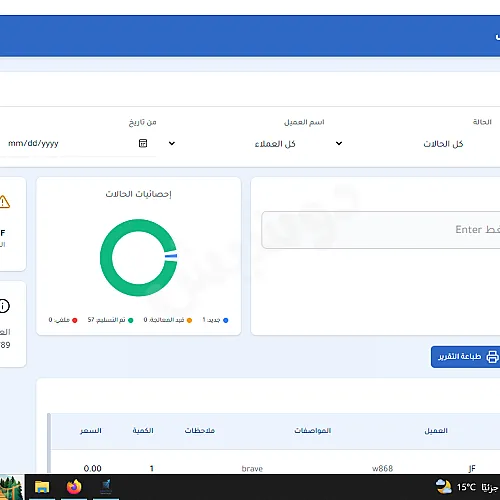
Task: Select the w868 specifications cell
Action: click(x=382, y=469)
